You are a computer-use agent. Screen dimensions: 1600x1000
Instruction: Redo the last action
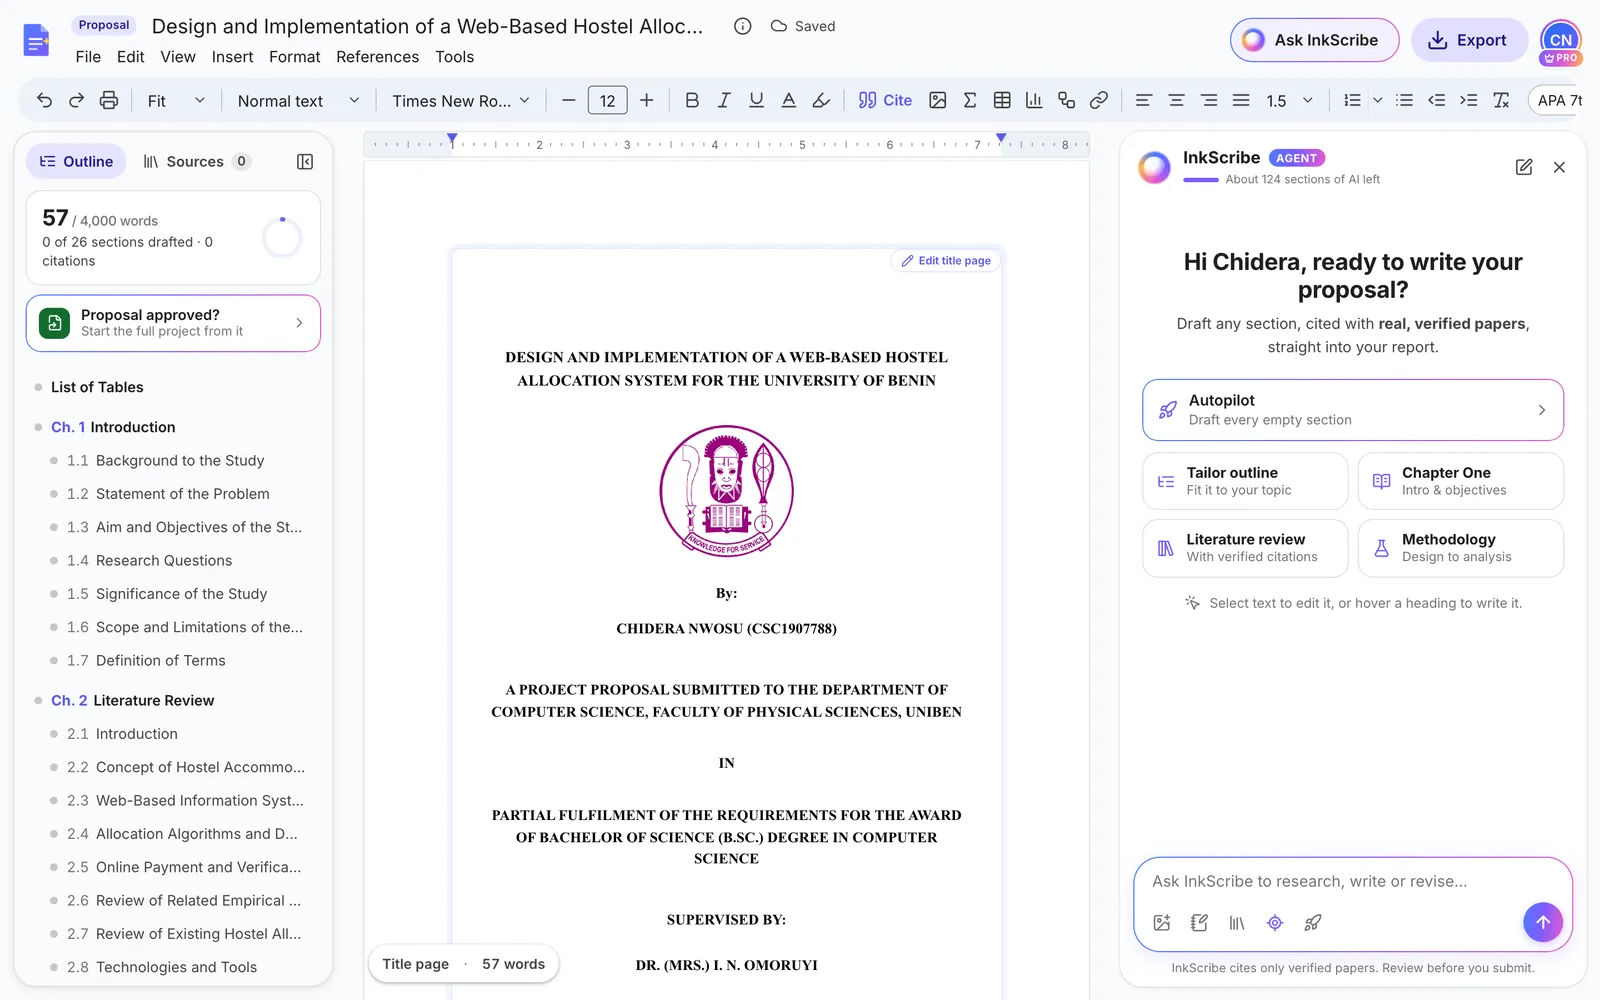76,100
